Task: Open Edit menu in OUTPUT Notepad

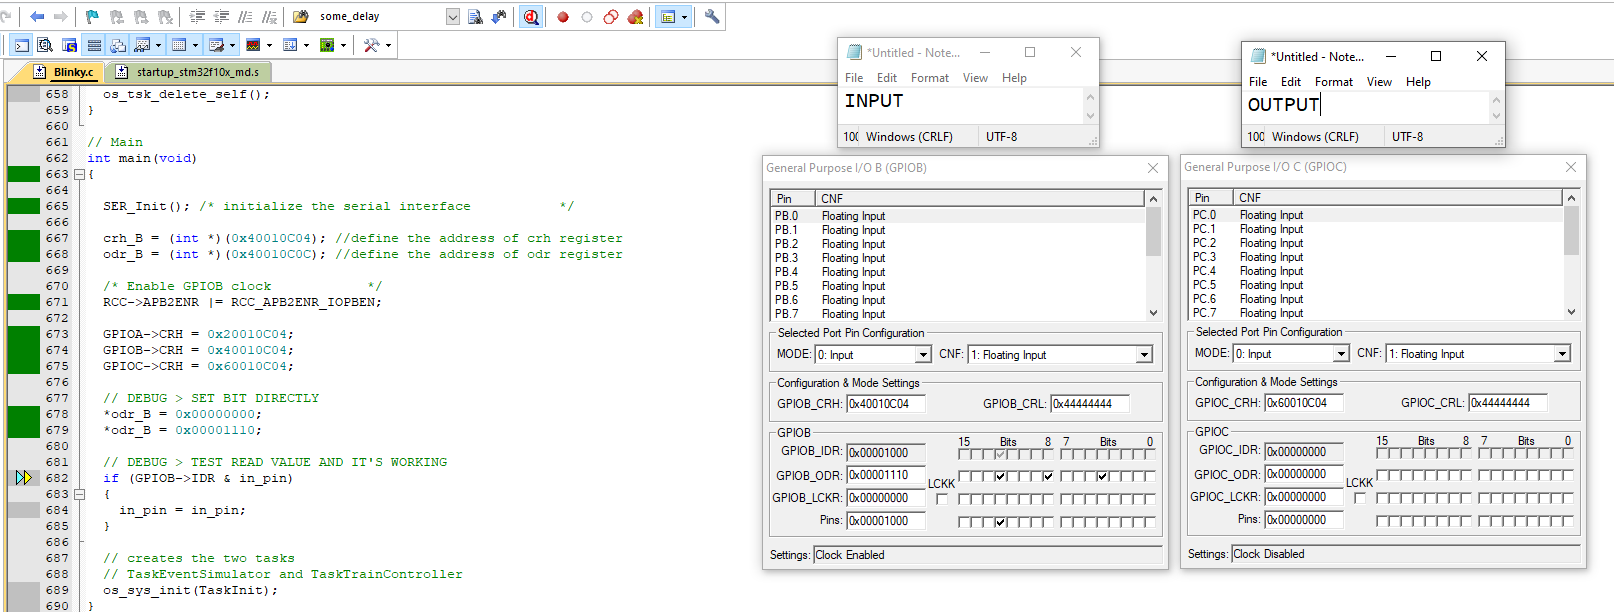Action: click(x=1291, y=82)
